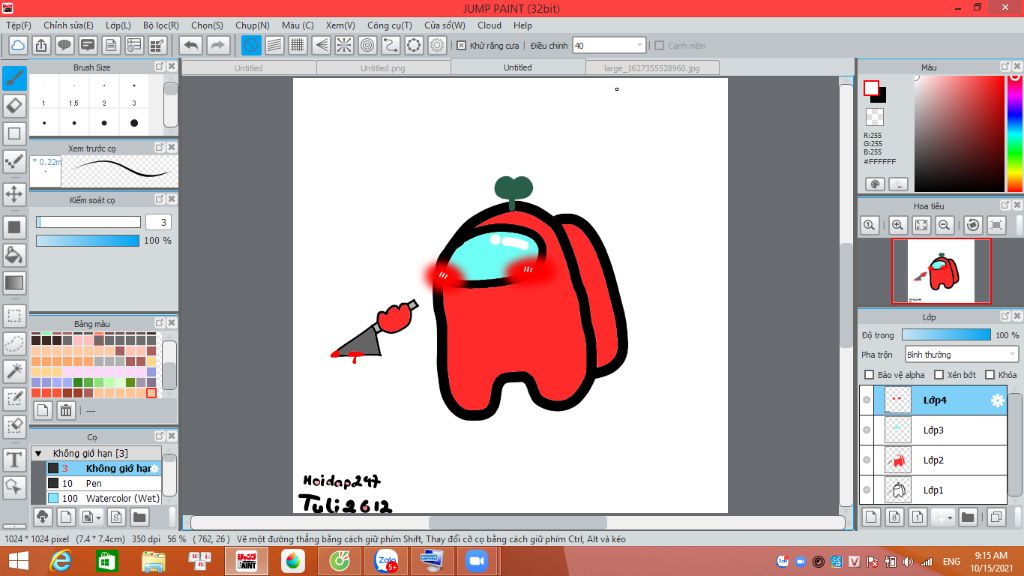Click the brush size value field

pos(157,222)
